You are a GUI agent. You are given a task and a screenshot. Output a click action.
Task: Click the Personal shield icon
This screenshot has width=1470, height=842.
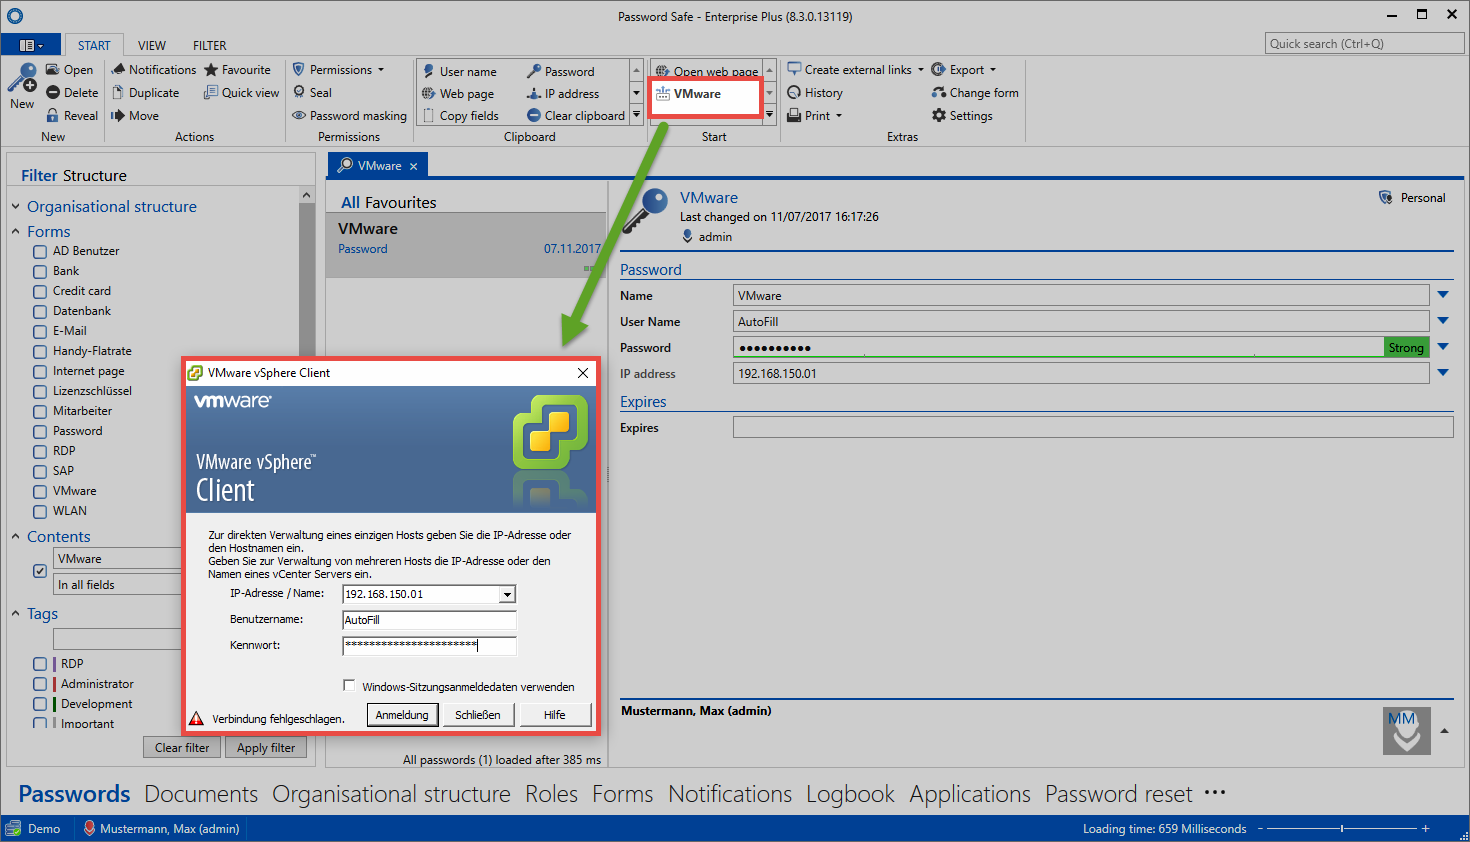(1385, 198)
